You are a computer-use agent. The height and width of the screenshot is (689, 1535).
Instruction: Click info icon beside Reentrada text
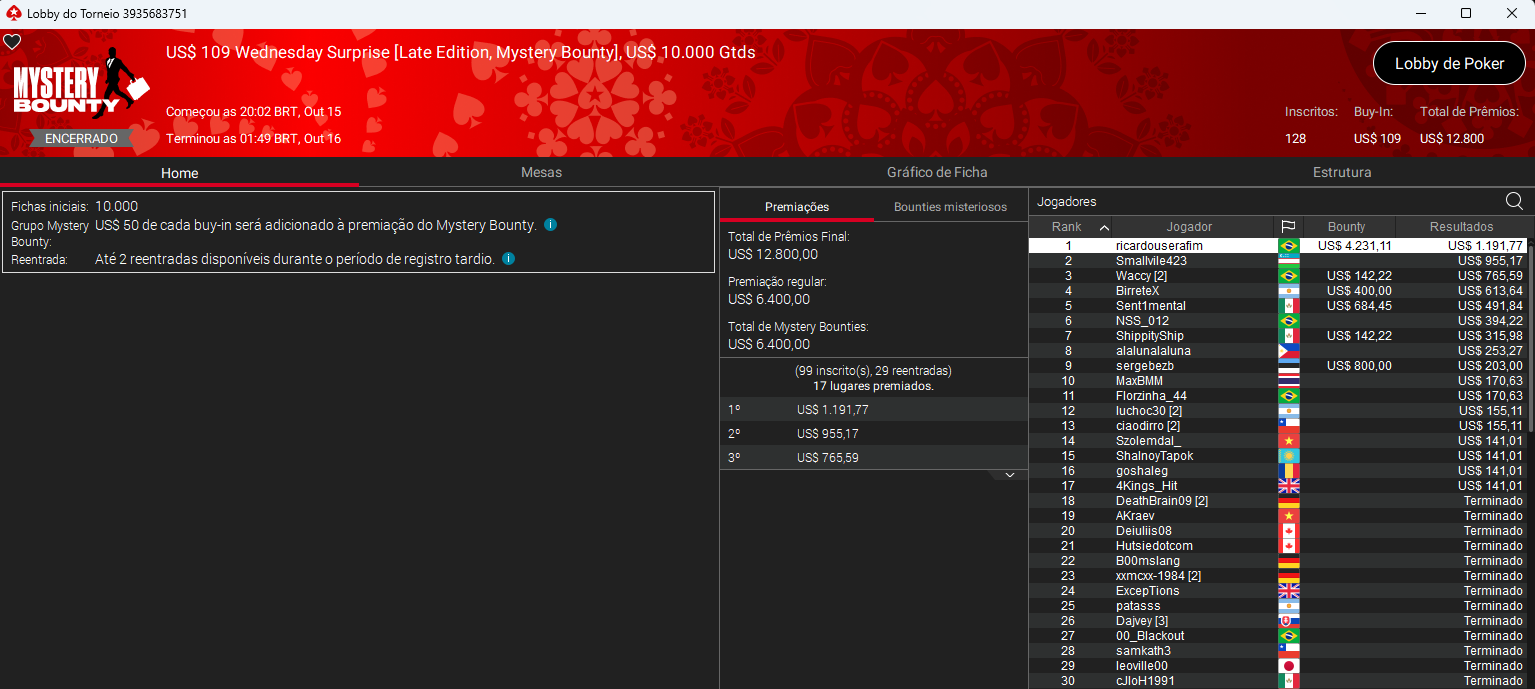point(508,259)
